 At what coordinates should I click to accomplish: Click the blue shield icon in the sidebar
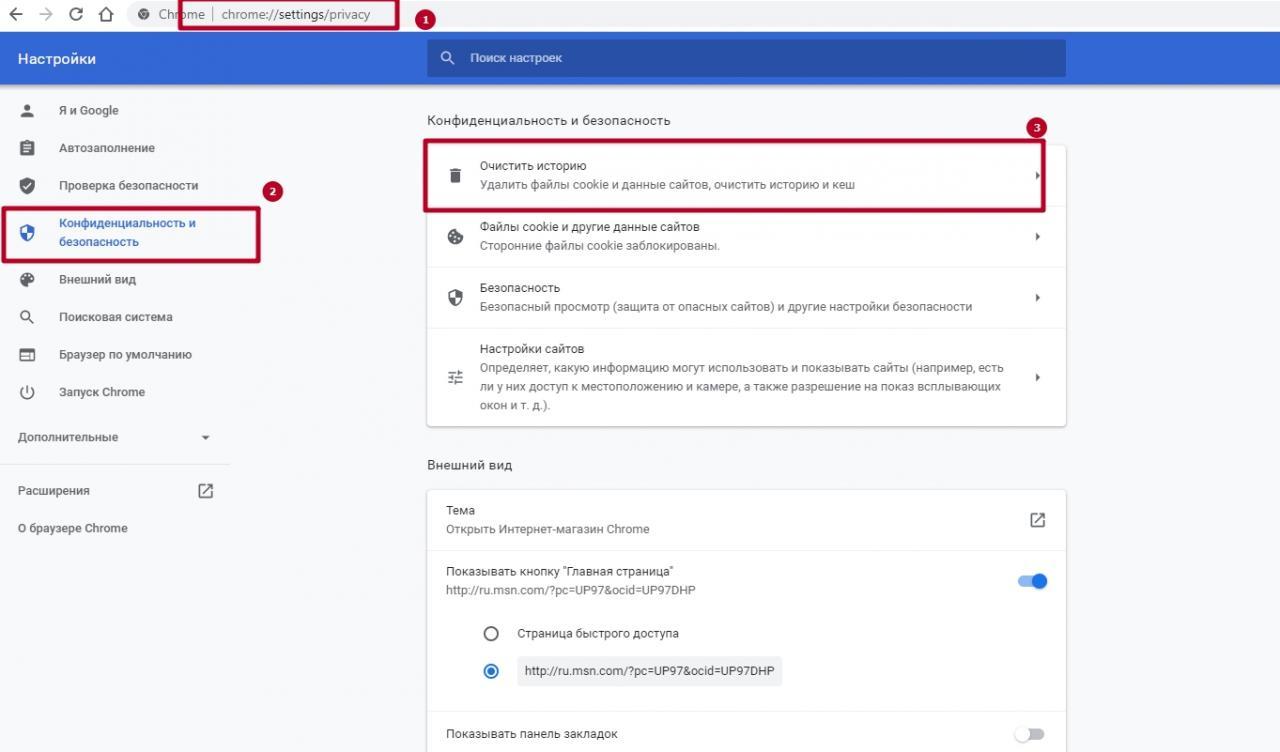point(27,232)
